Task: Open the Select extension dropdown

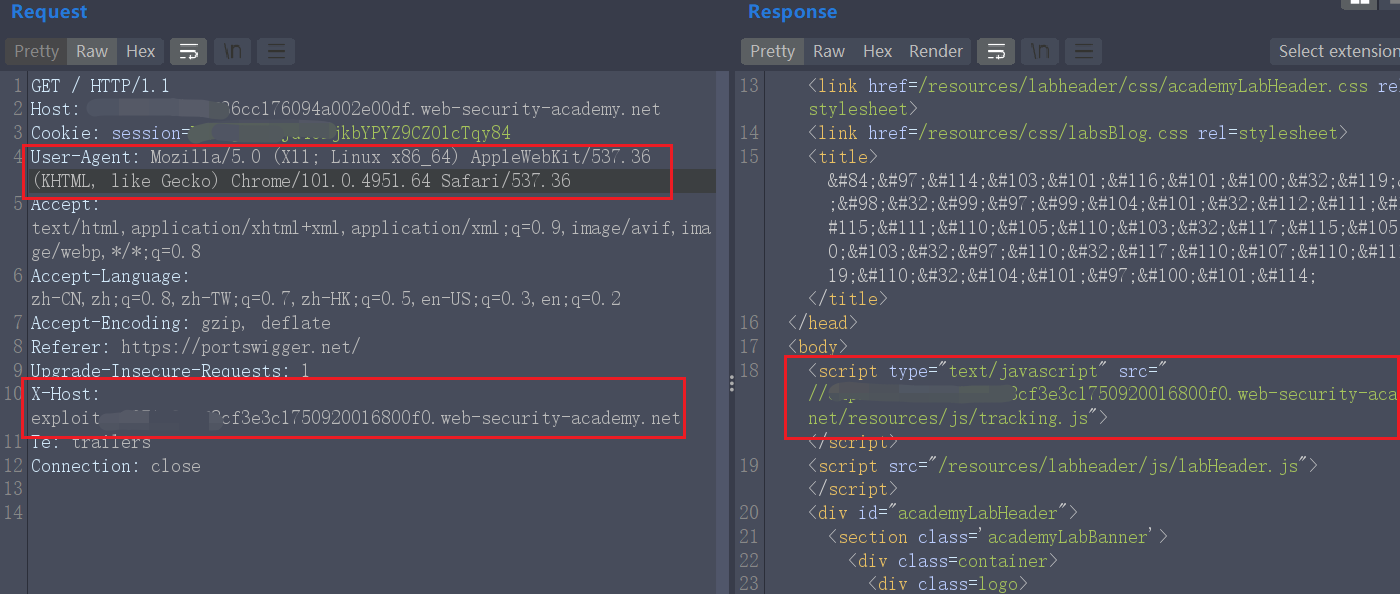Action: (x=1335, y=51)
